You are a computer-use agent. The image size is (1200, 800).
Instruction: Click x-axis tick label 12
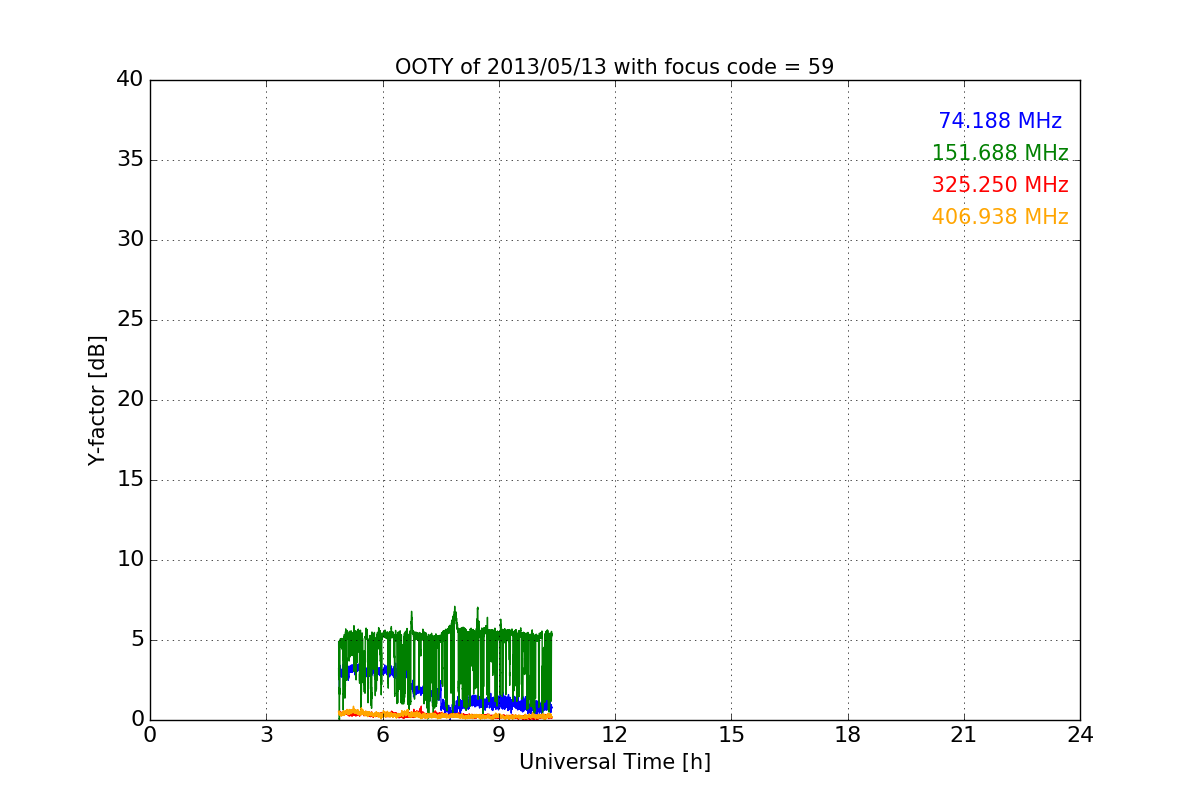coord(615,735)
